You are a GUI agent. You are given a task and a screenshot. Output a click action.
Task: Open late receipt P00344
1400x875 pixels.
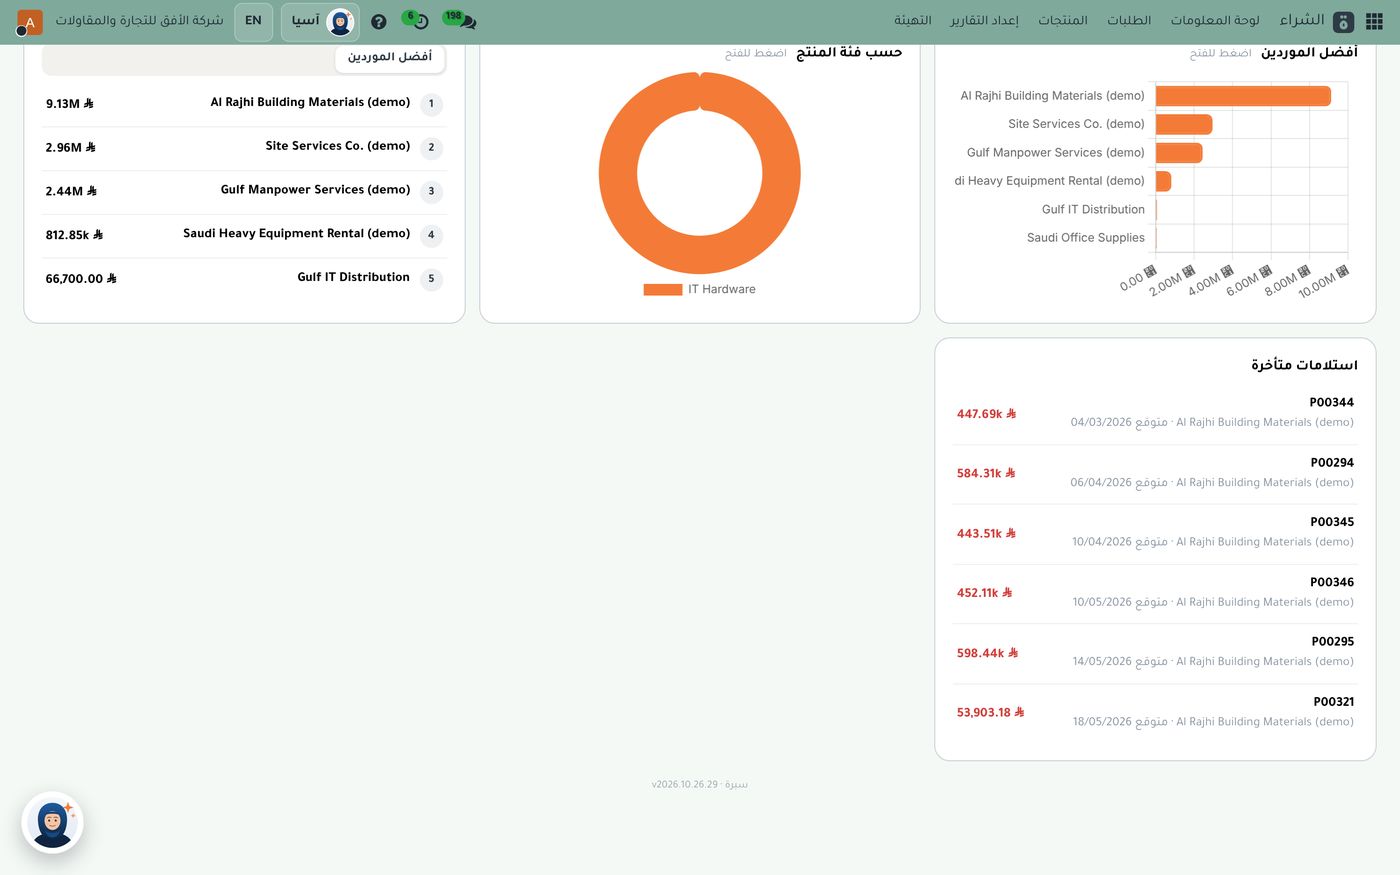click(1155, 413)
